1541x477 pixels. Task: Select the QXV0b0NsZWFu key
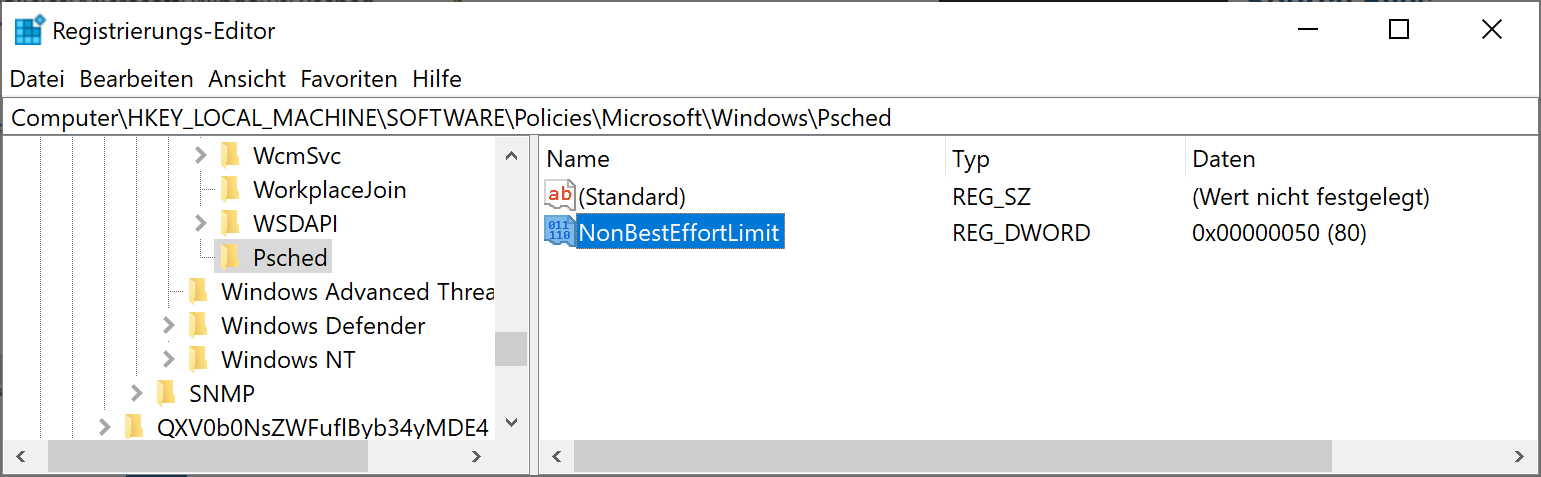pos(322,428)
